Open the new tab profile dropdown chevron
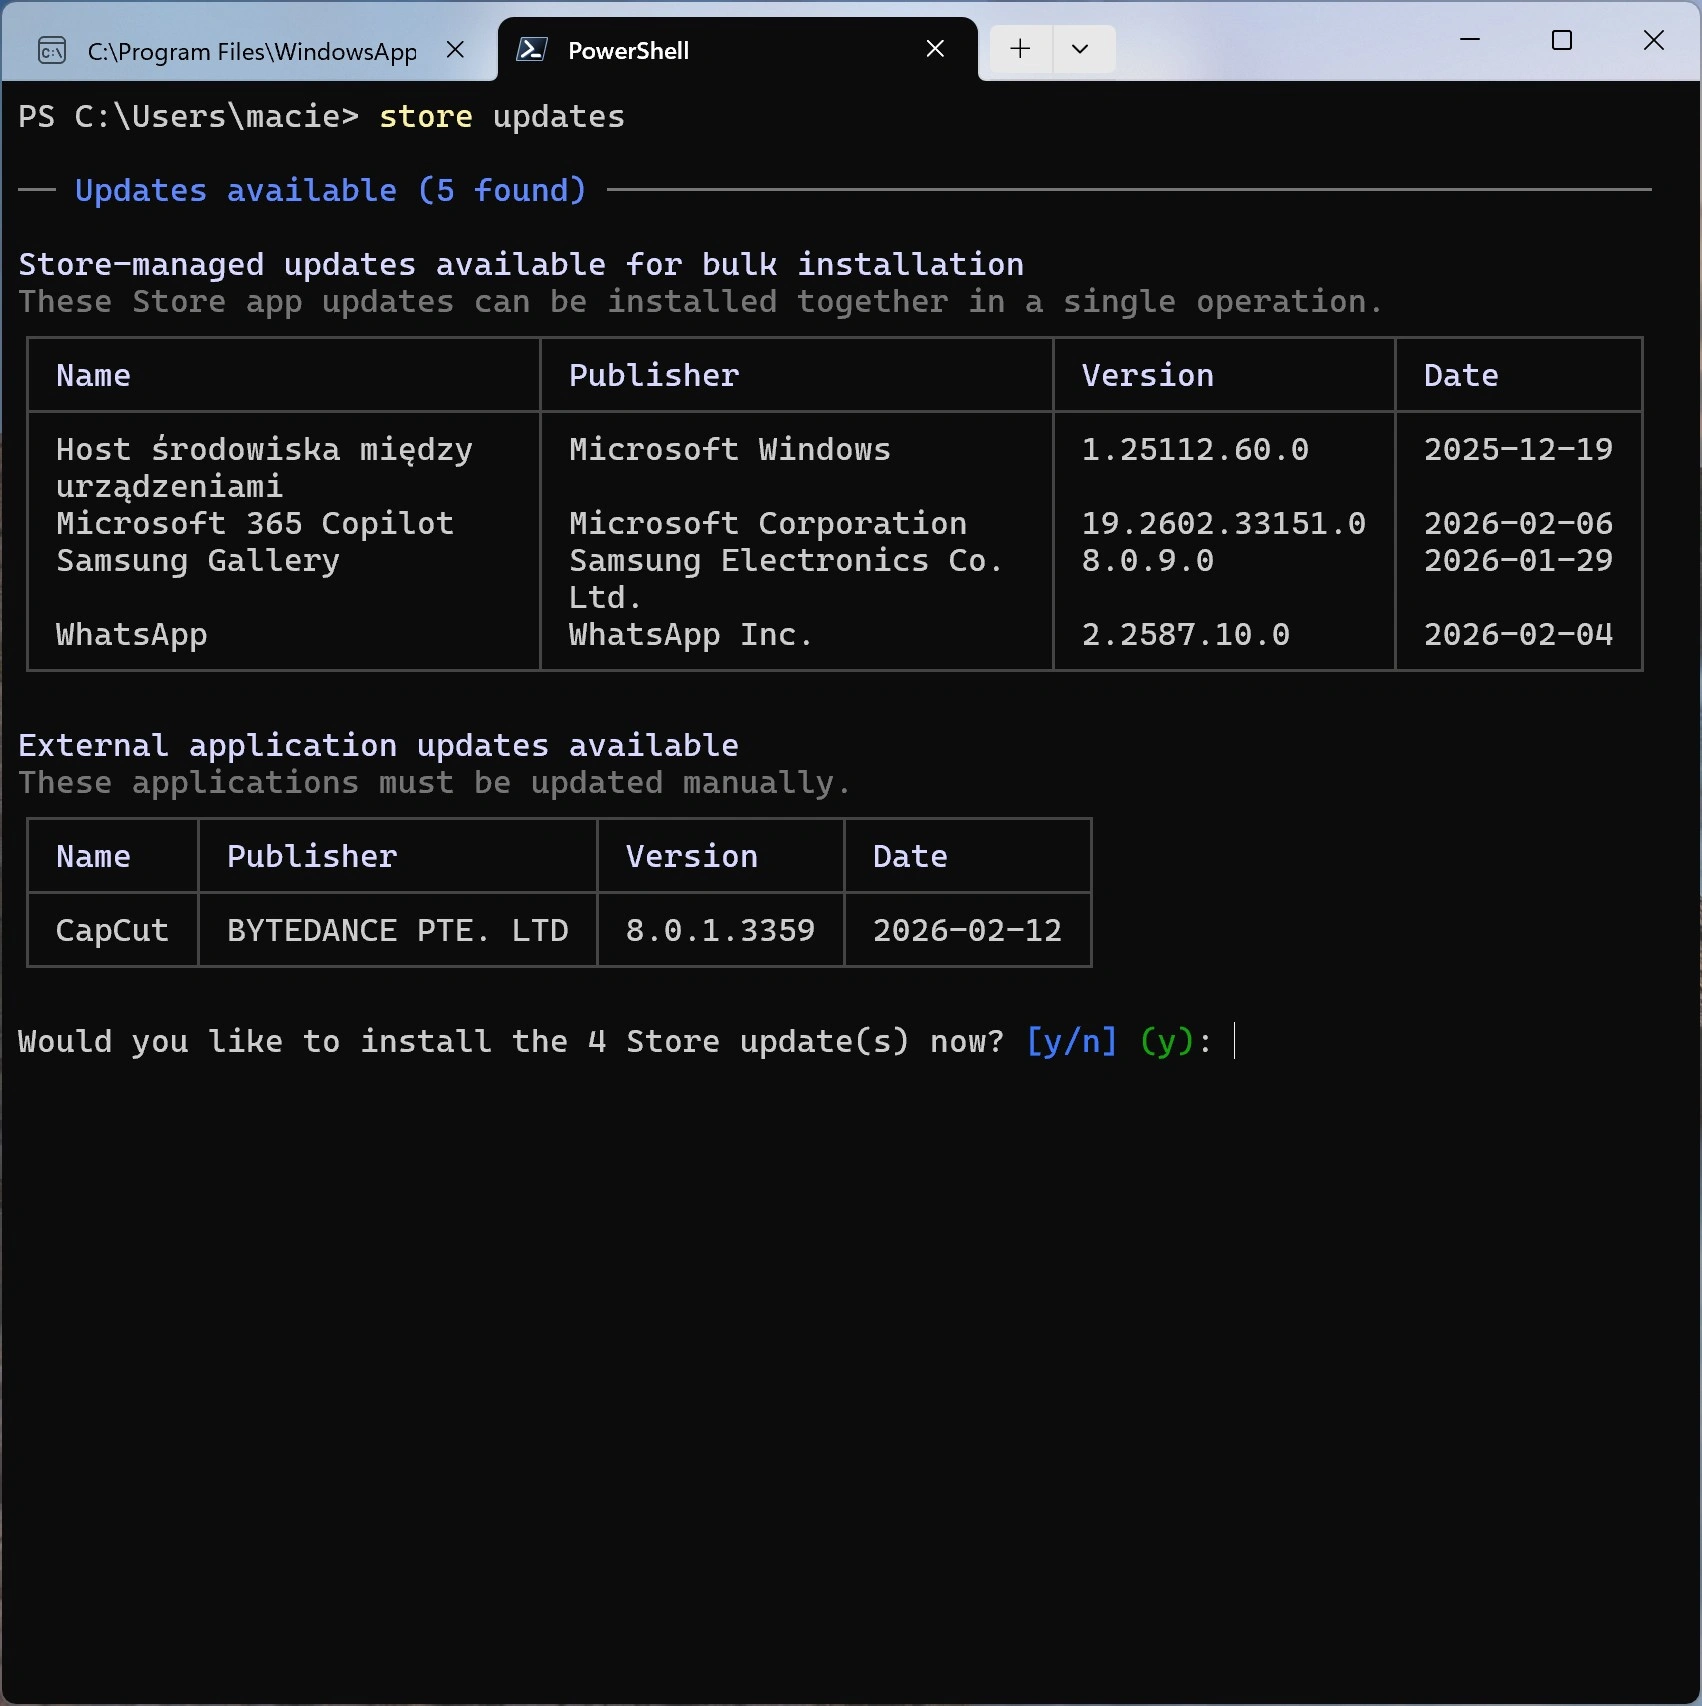Image resolution: width=1702 pixels, height=1706 pixels. coord(1082,49)
